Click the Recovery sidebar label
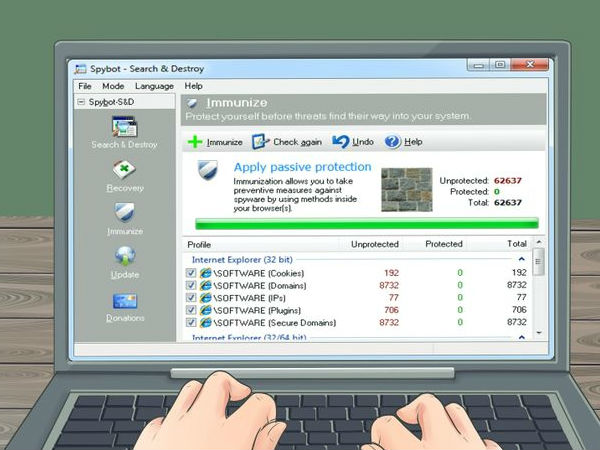 125,188
